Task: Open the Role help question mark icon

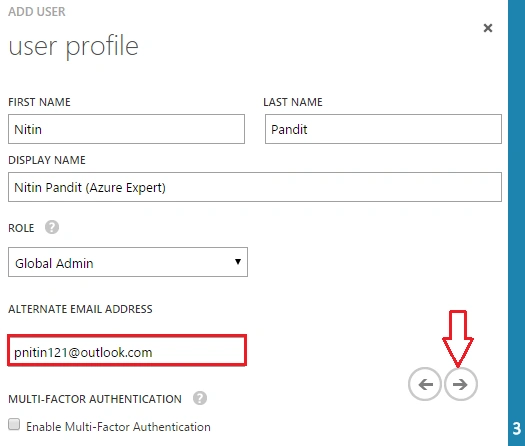Action: click(52, 227)
